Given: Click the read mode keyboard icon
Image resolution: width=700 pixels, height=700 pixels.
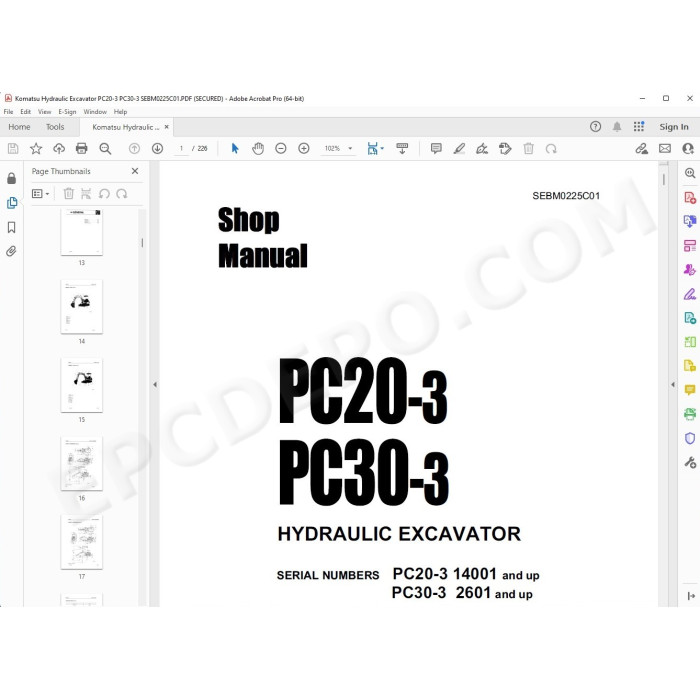Looking at the screenshot, I should coord(402,149).
